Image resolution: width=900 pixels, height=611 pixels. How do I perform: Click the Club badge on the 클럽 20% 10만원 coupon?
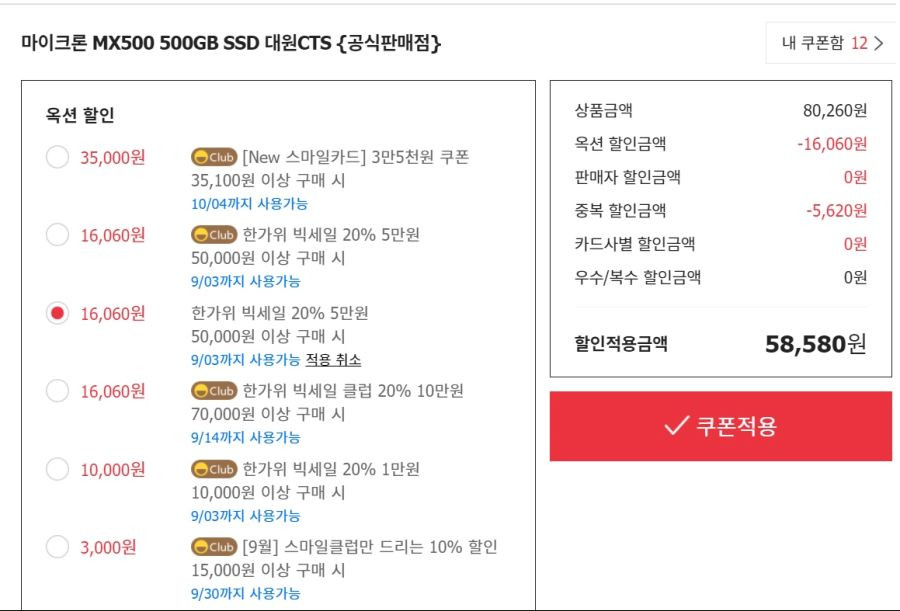[214, 390]
